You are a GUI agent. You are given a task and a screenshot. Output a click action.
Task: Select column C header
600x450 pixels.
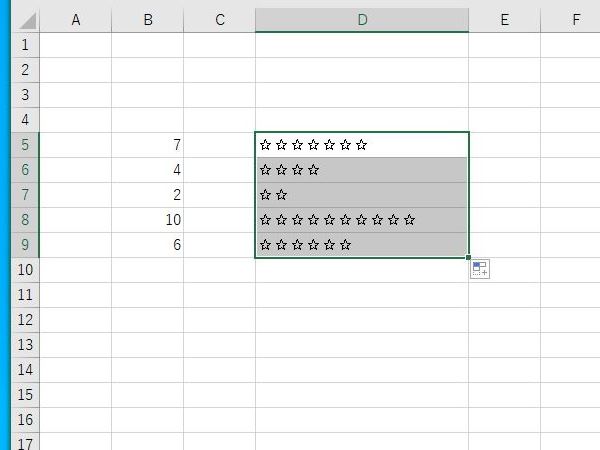coord(219,20)
